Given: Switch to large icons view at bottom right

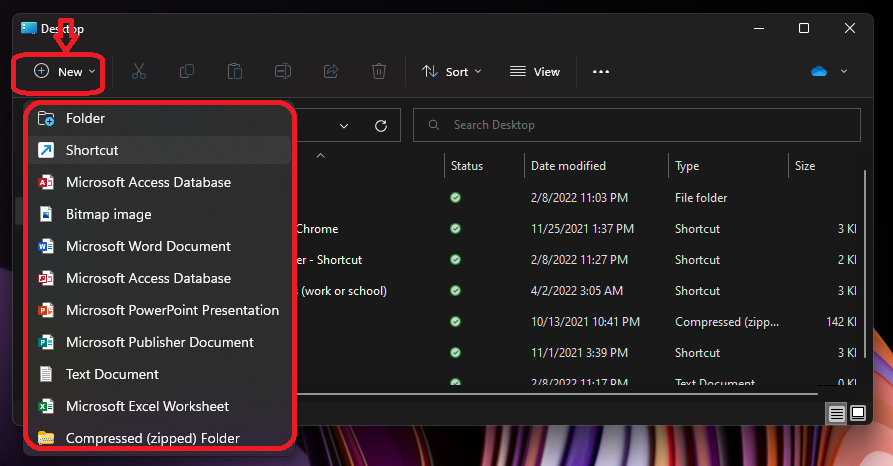Looking at the screenshot, I should point(858,413).
